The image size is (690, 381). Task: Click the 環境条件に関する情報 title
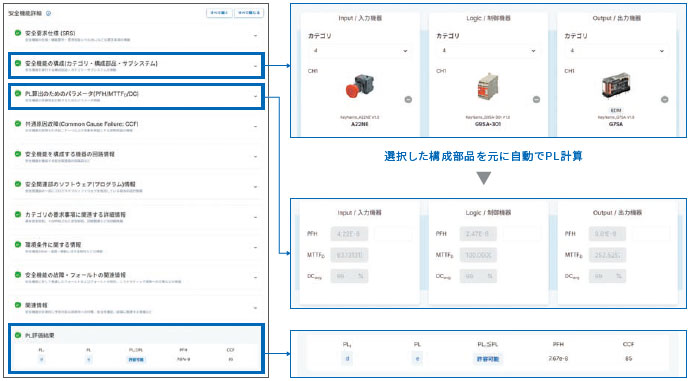point(53,244)
